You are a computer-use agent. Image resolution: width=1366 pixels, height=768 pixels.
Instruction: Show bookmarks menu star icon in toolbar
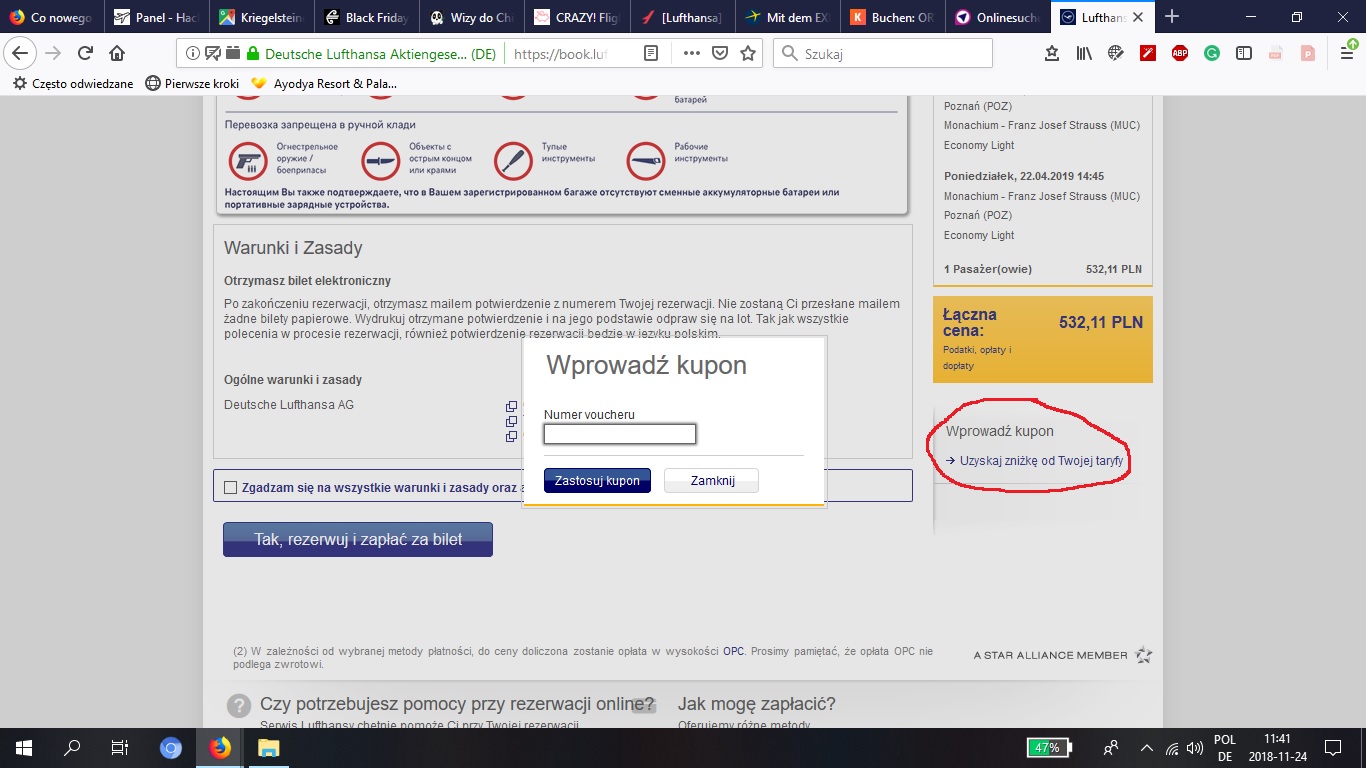click(1052, 54)
